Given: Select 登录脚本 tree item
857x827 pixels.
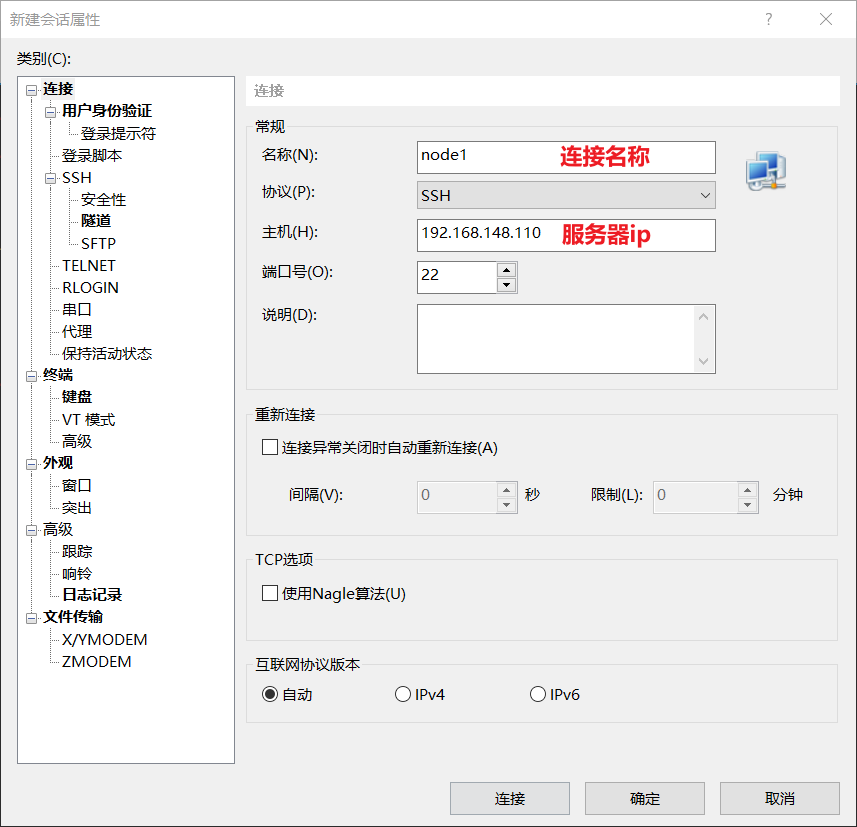Looking at the screenshot, I should point(92,156).
